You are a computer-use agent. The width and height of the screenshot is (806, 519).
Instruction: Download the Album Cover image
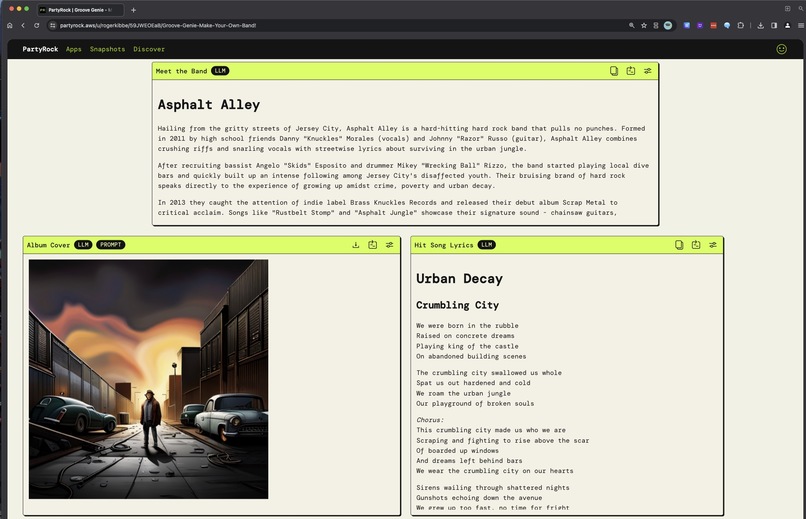click(356, 245)
